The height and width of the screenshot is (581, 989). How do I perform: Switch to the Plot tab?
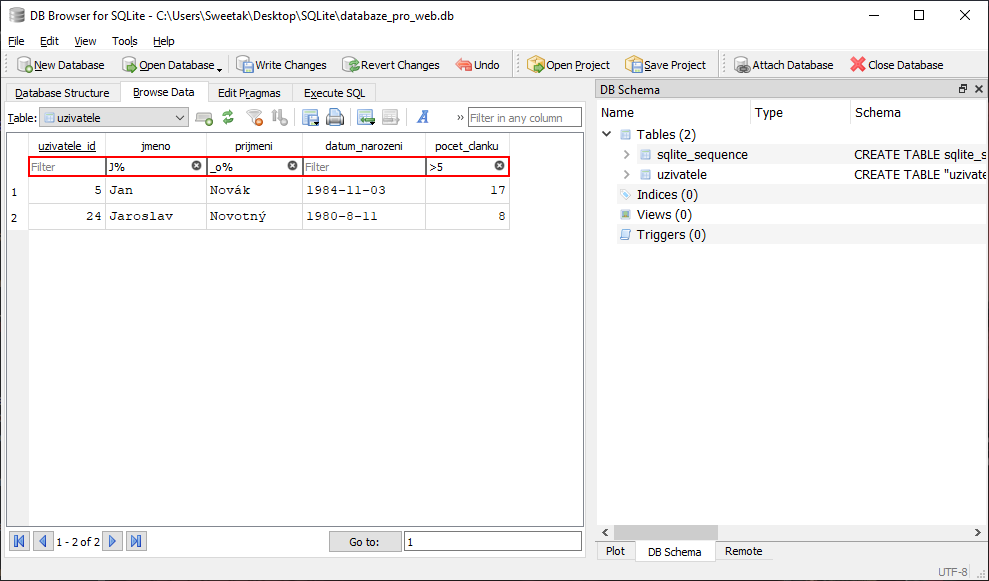tap(615, 551)
